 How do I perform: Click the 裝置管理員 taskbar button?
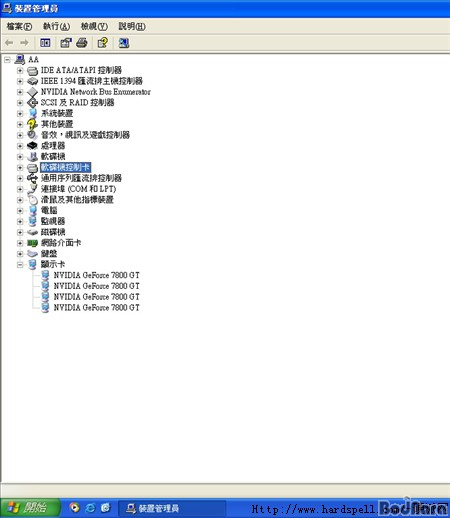[172, 508]
